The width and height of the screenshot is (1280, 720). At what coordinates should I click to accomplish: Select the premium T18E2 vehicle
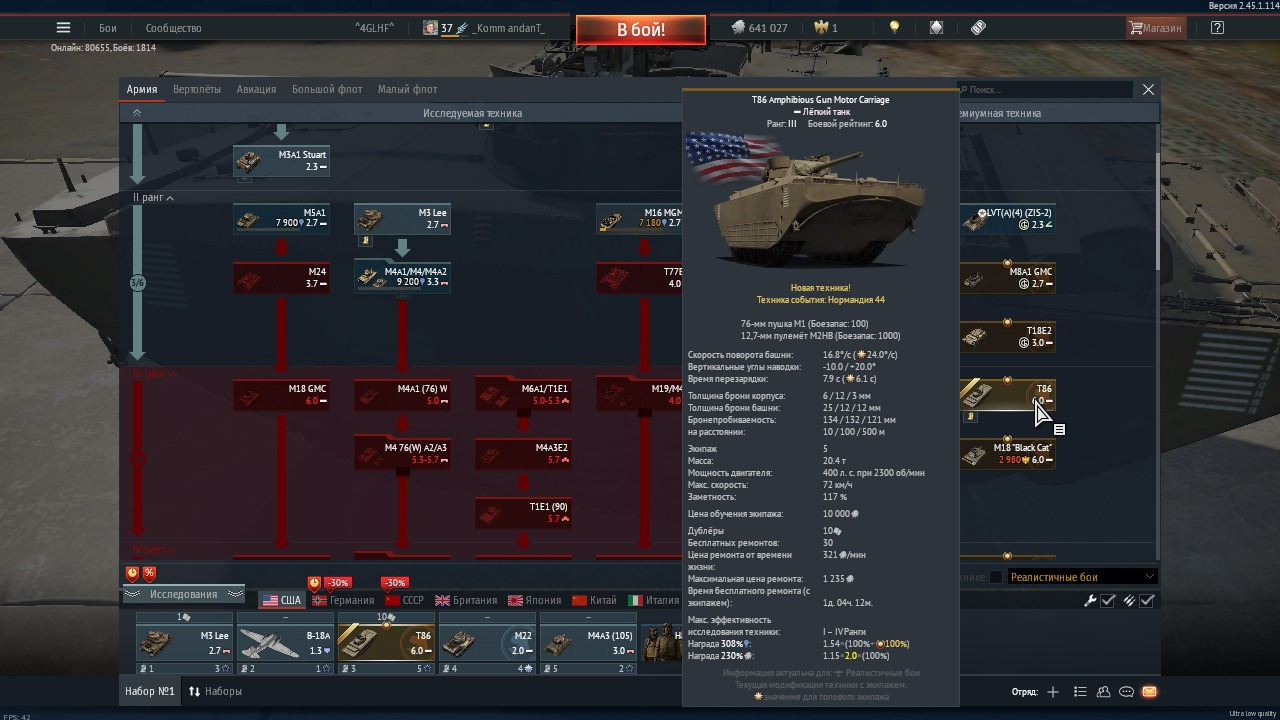[1007, 337]
